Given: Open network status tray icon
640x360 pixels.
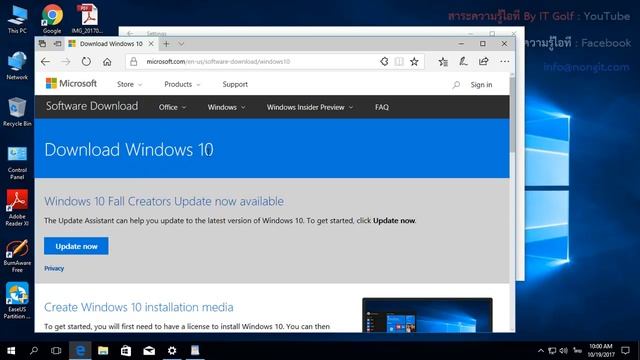Looking at the screenshot, I should 552,351.
